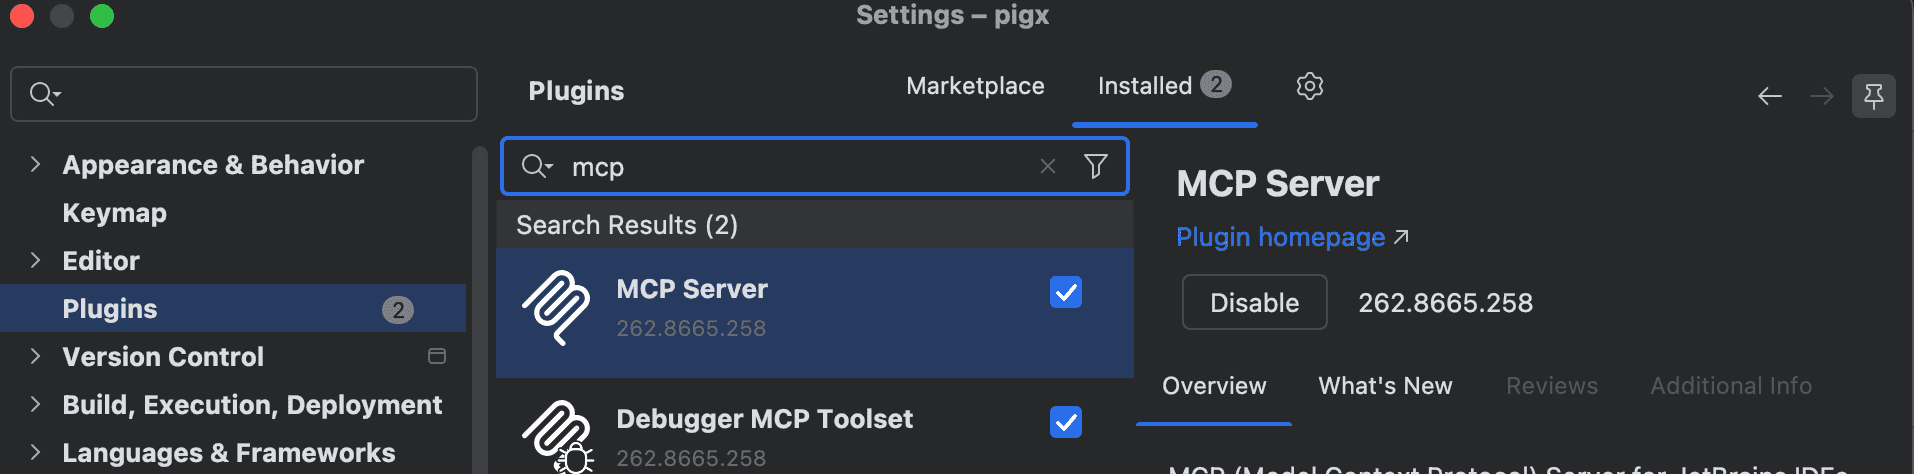Screen dimensions: 1914x474
Task: Select Appearance & Behavior label
Action: [213, 165]
